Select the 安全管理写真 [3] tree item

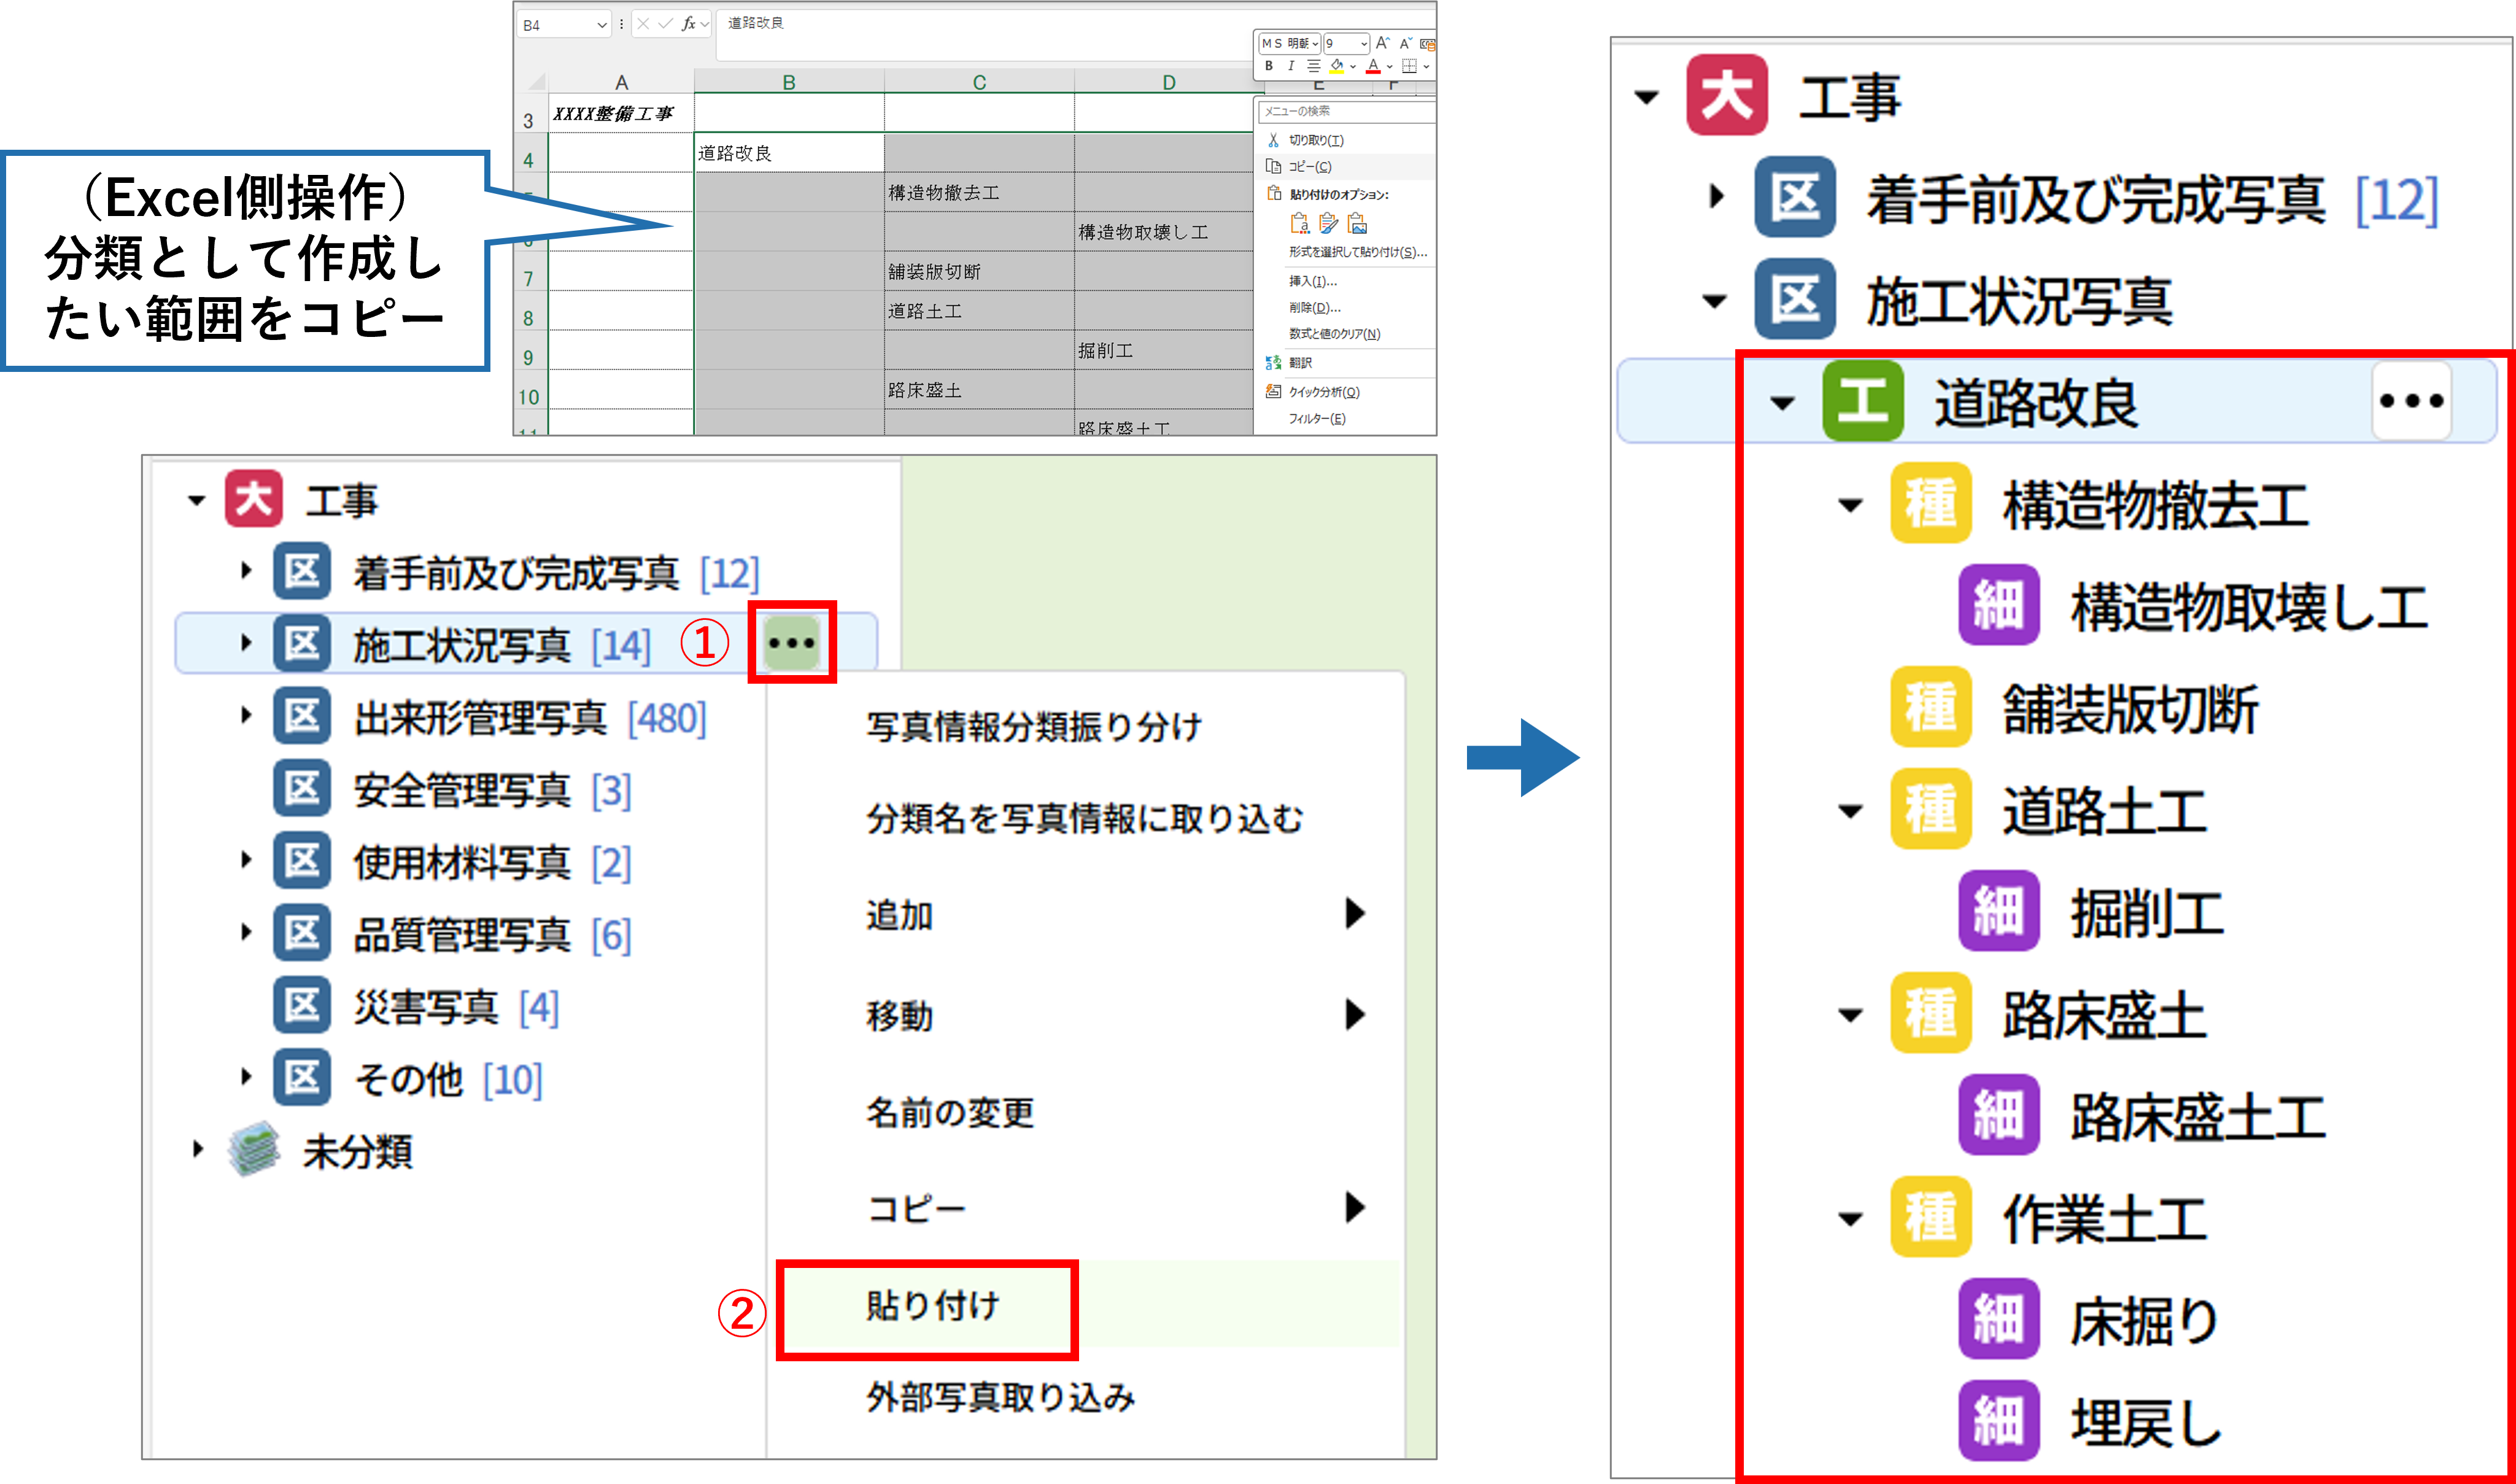click(x=461, y=790)
